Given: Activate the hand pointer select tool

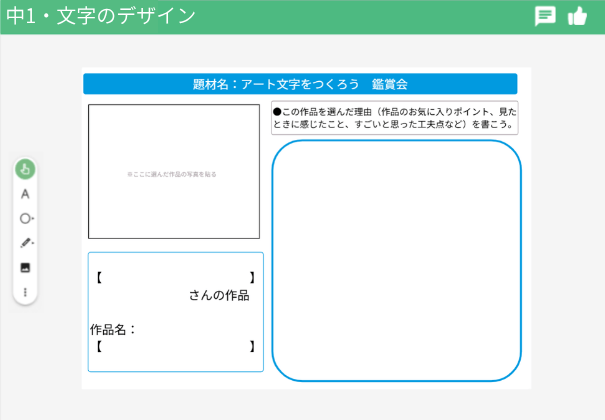Looking at the screenshot, I should [x=25, y=170].
